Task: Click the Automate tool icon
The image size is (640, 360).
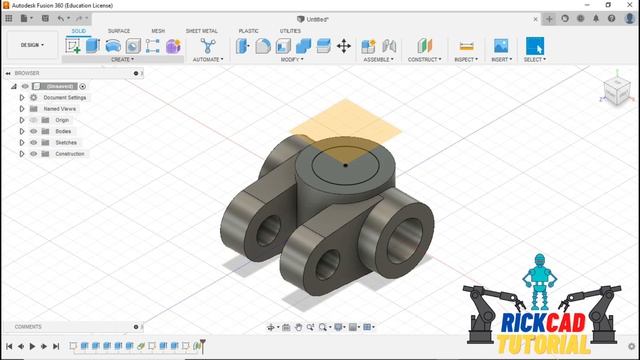Action: click(208, 46)
